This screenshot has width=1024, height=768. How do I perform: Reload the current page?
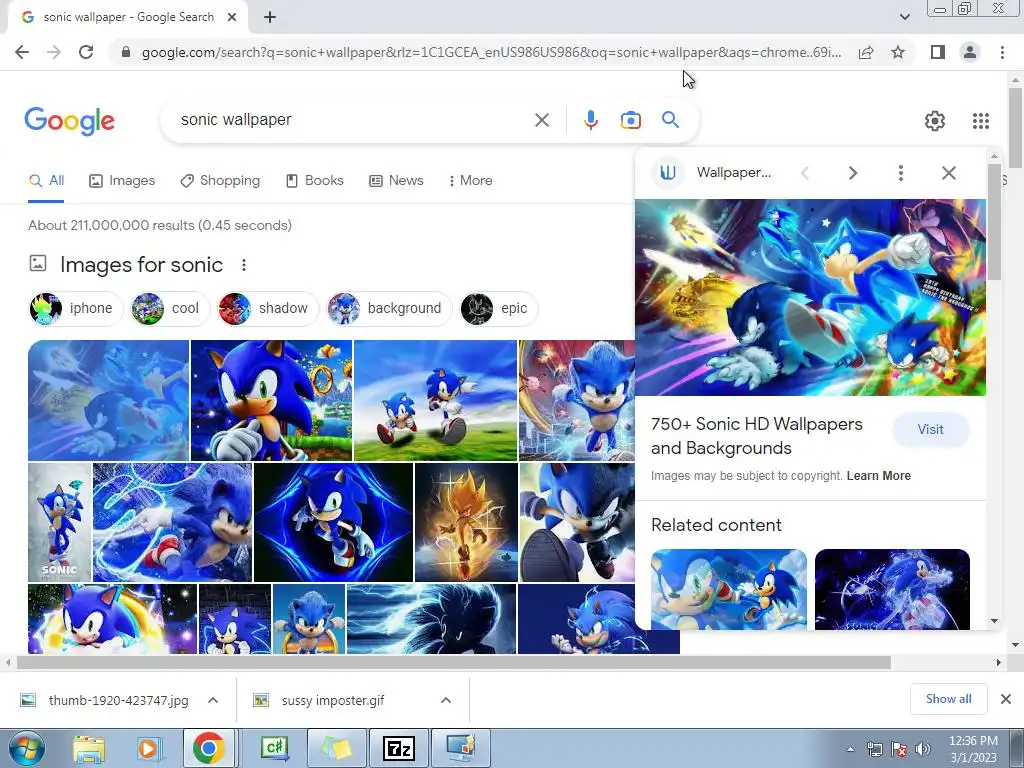(86, 52)
